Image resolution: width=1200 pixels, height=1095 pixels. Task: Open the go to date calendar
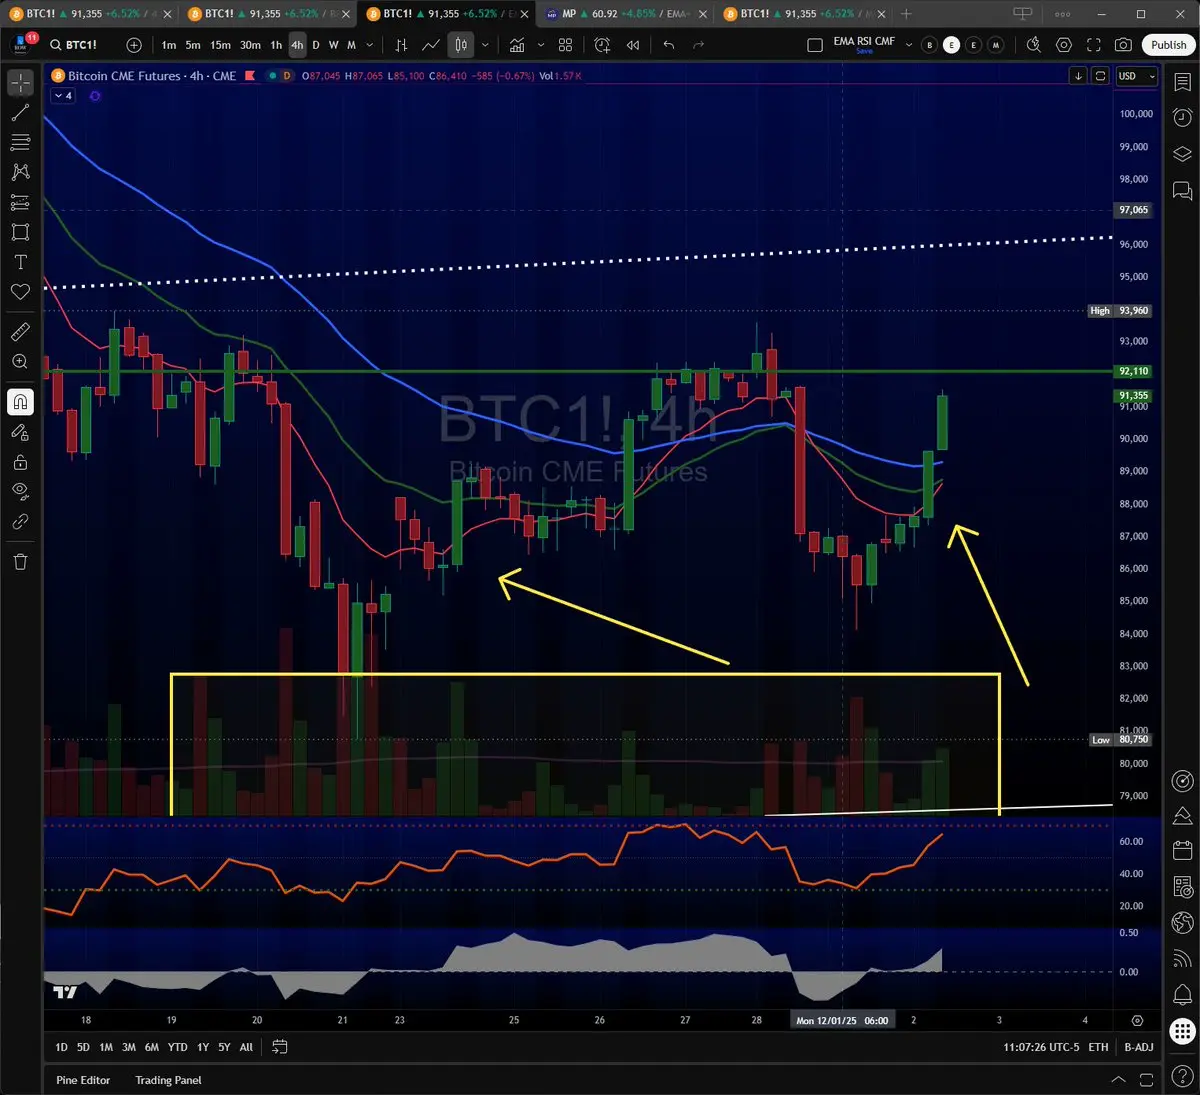[x=280, y=1047]
